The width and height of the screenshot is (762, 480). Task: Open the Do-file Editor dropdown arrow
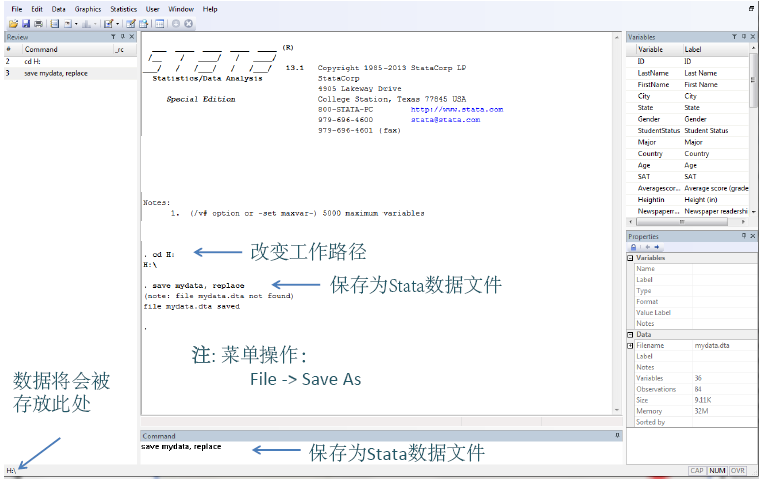click(118, 23)
